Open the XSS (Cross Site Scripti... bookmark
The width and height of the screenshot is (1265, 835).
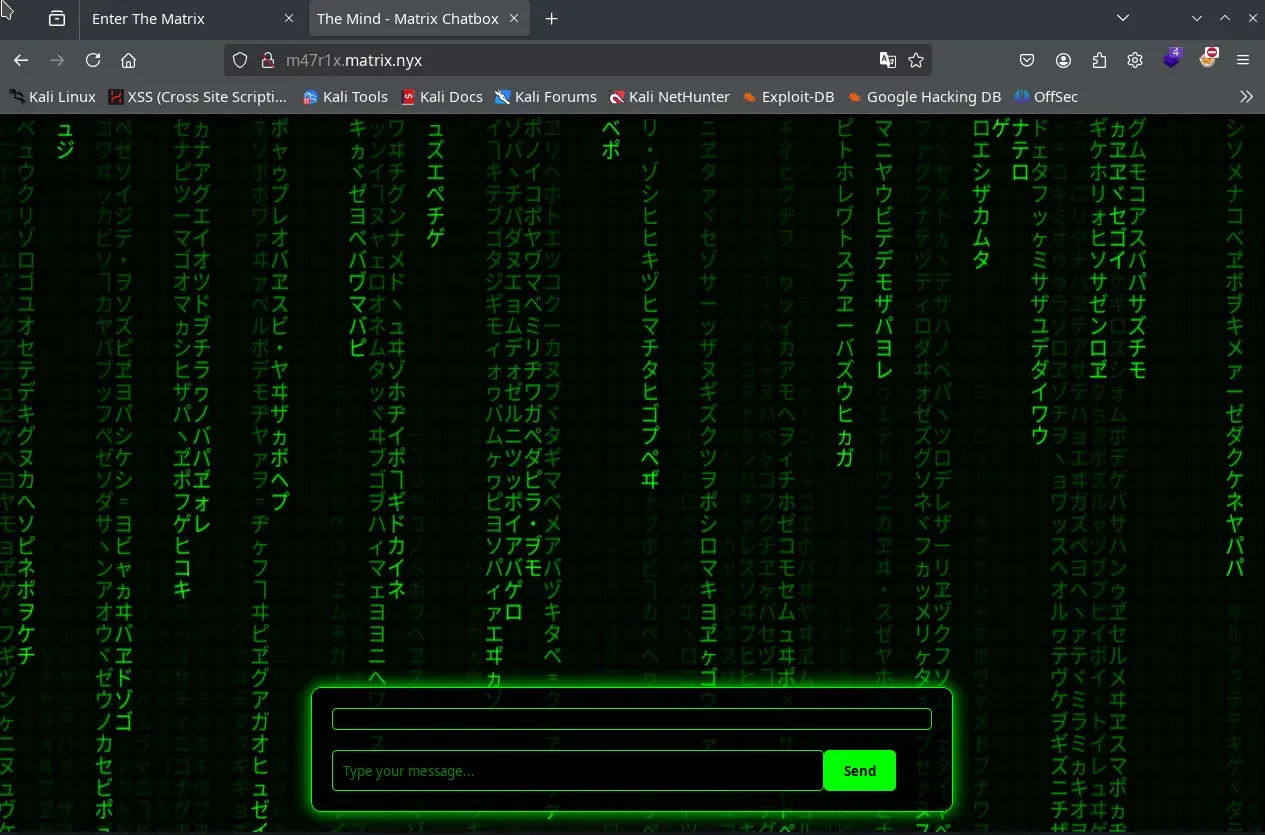point(197,97)
